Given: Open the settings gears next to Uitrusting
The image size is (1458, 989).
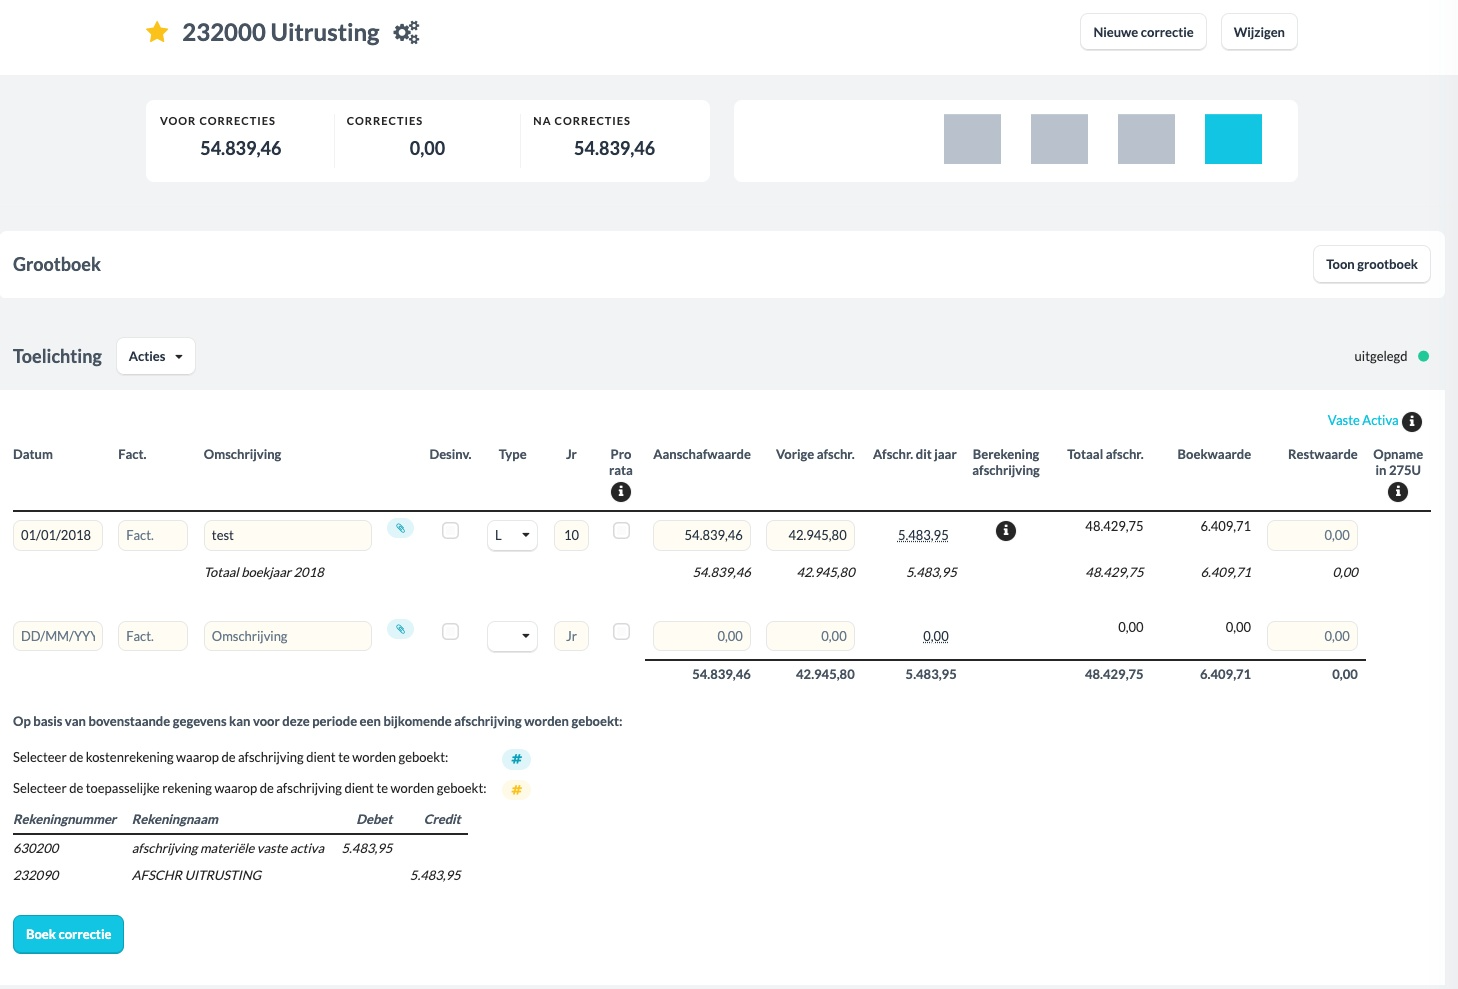Looking at the screenshot, I should (406, 33).
